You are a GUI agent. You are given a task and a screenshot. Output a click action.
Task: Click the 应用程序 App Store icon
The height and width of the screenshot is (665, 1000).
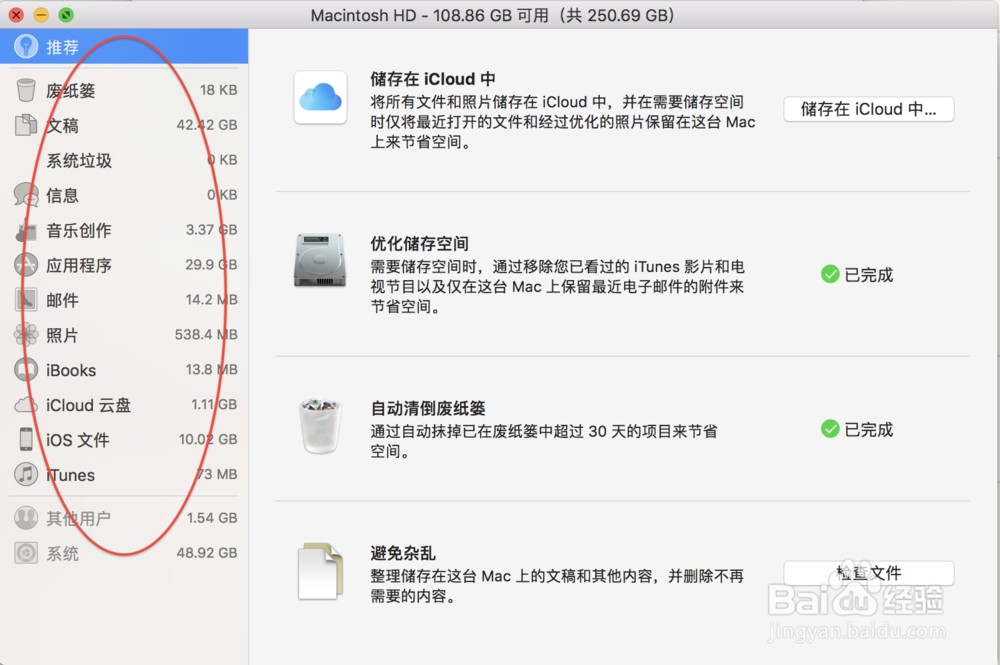[x=26, y=265]
